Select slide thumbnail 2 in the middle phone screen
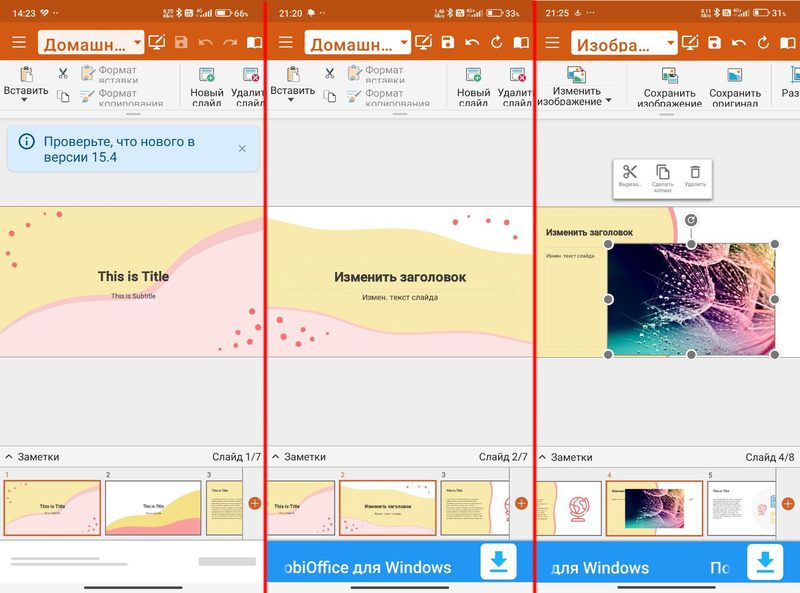Viewport: 800px width, 593px height. click(388, 508)
